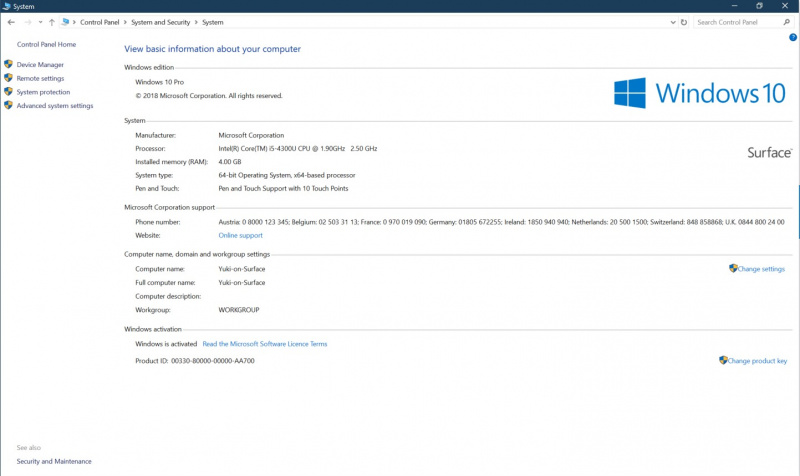Click 'View basic information about your computer' heading
Viewport: 800px width, 476px height.
point(212,49)
